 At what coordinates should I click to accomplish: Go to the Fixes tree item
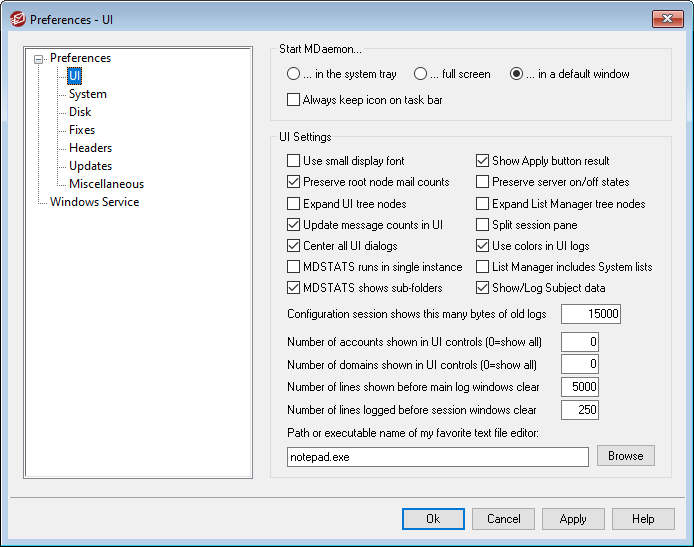click(82, 130)
